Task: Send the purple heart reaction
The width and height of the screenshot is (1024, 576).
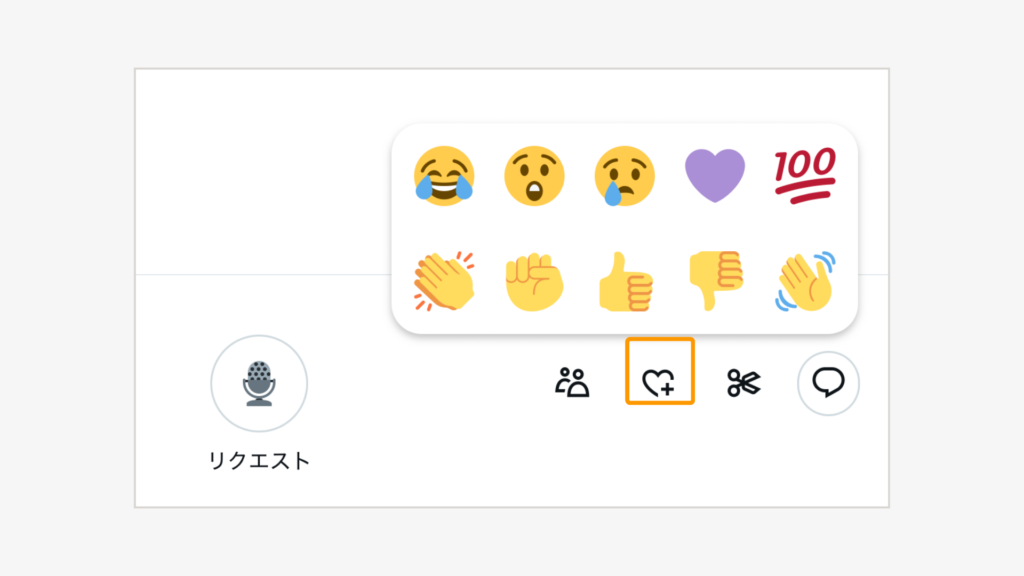Action: click(715, 175)
